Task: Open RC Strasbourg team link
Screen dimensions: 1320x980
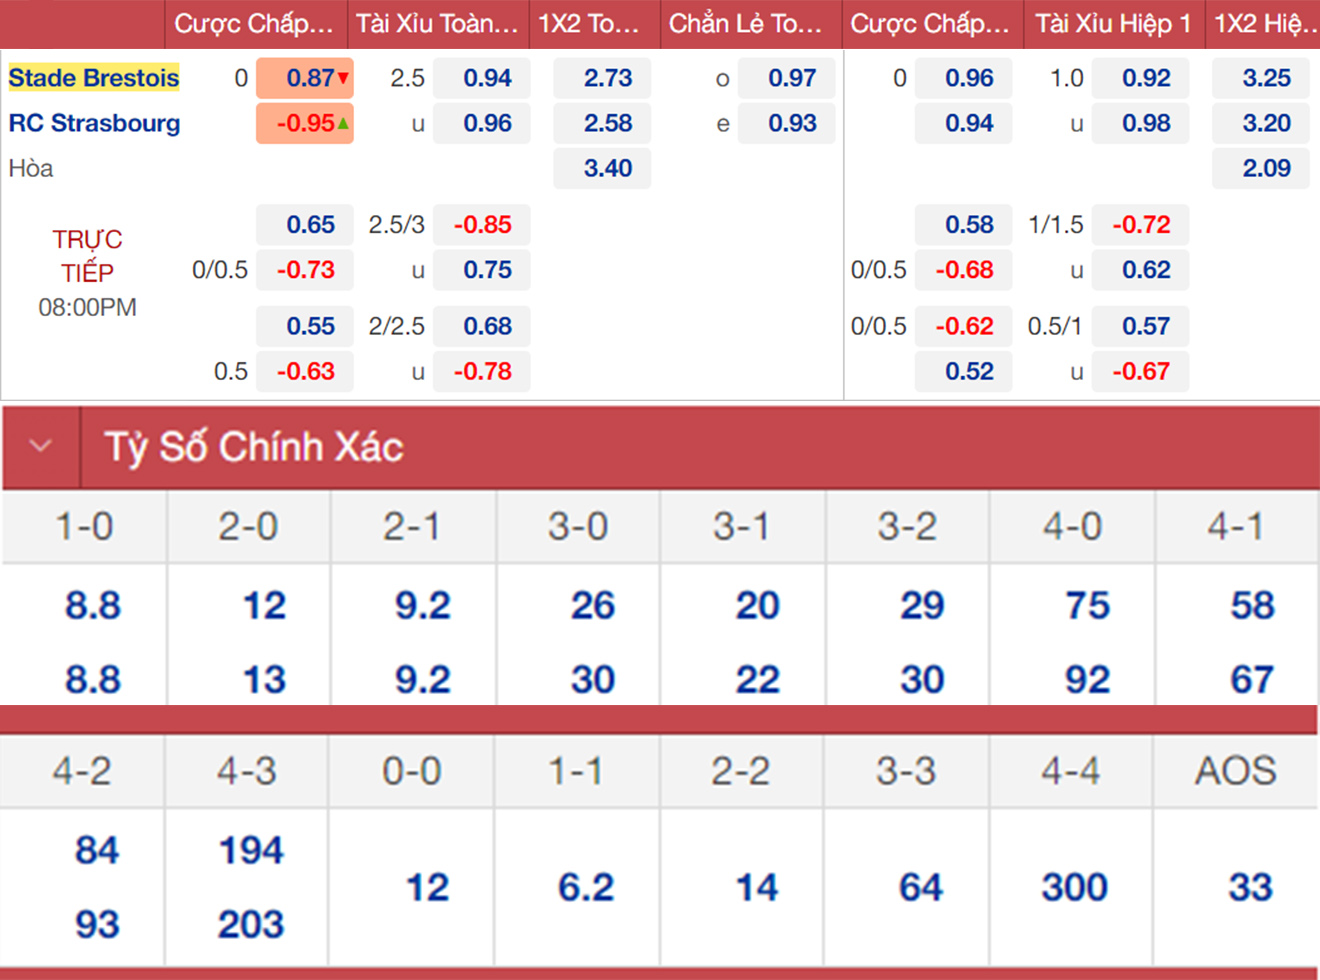Action: [x=95, y=123]
